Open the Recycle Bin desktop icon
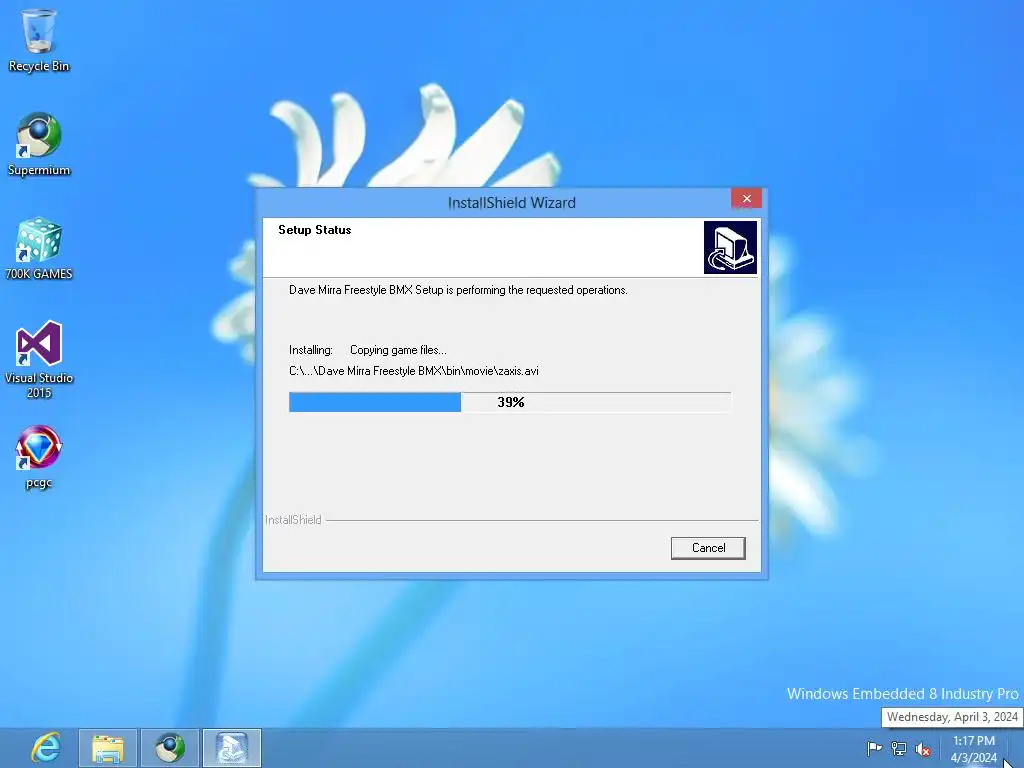The image size is (1024, 768). coord(39,40)
